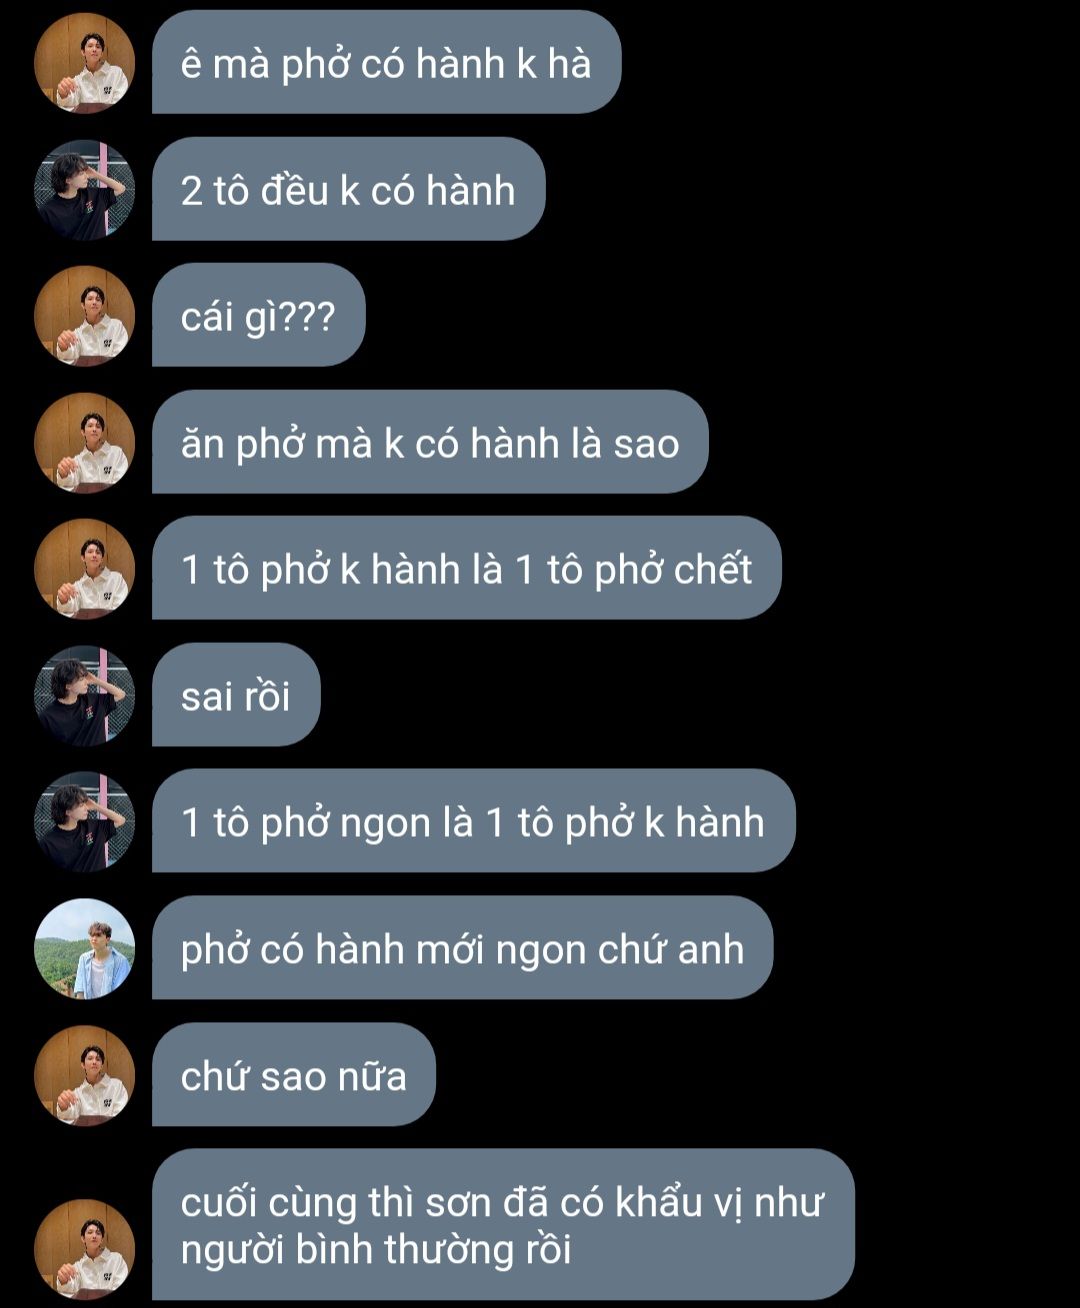This screenshot has height=1308, width=1080.
Task: Tap avatar beside "1 tô phở ngon" message
Action: click(84, 822)
